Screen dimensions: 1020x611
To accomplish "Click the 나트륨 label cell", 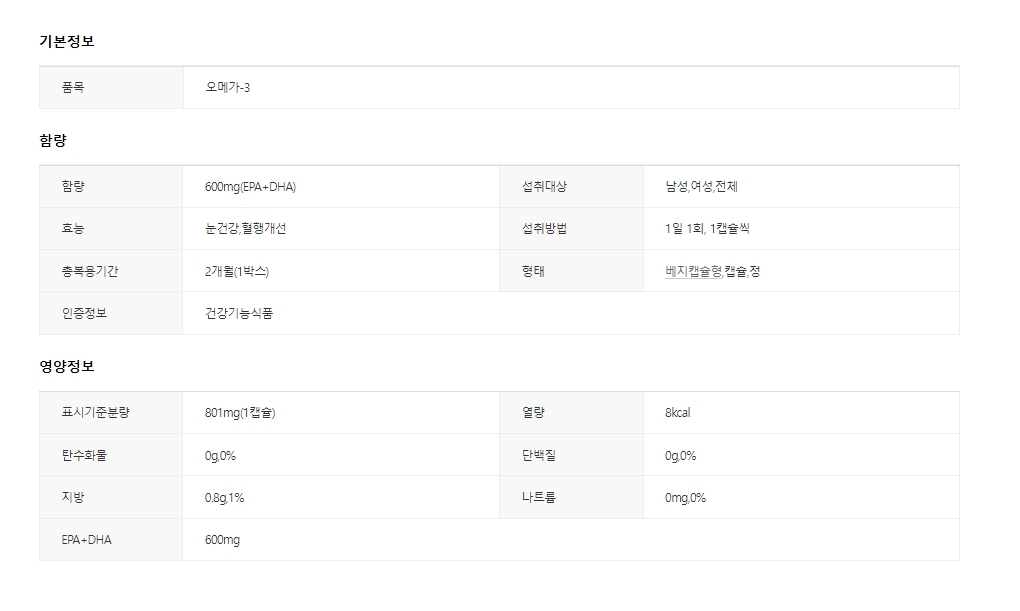I will click(x=538, y=498).
